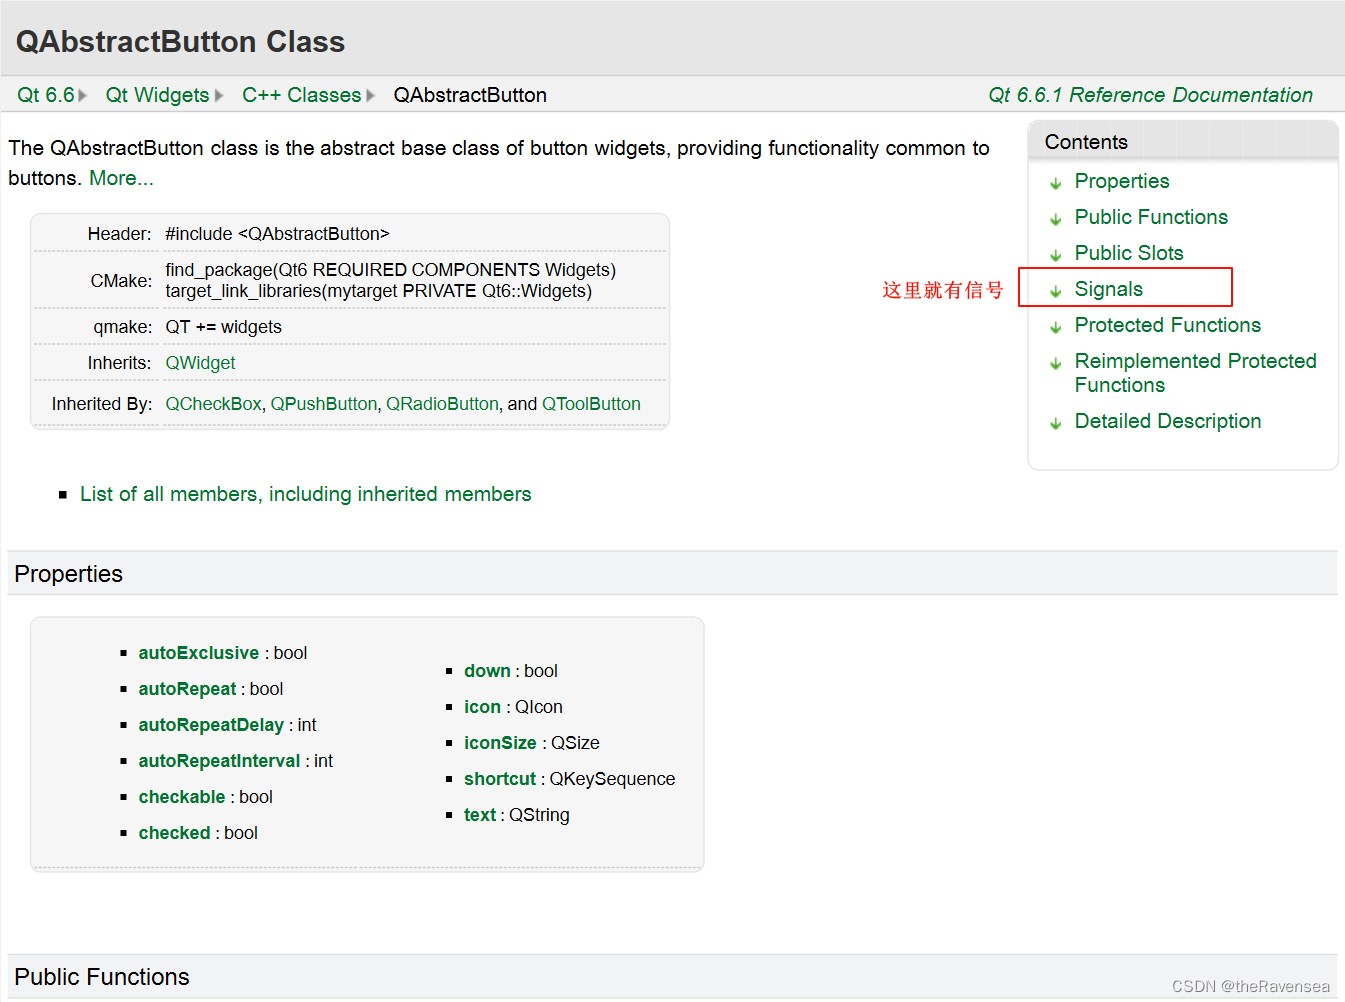Open the QRadioButton class link
Image resolution: width=1345 pixels, height=1002 pixels.
coord(442,404)
